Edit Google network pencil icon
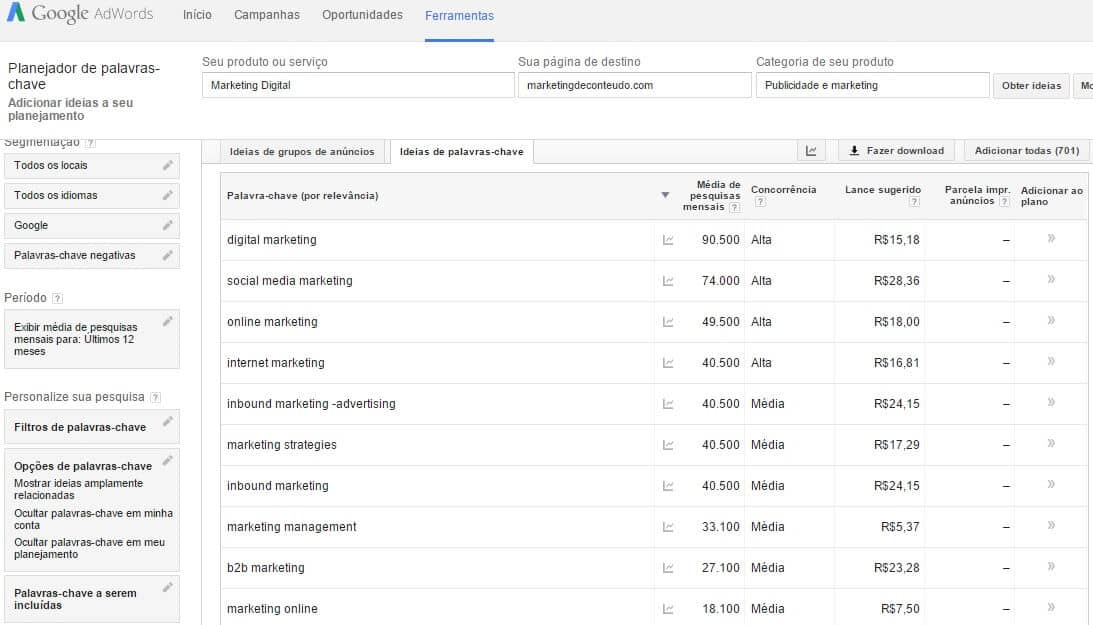 tap(167, 225)
